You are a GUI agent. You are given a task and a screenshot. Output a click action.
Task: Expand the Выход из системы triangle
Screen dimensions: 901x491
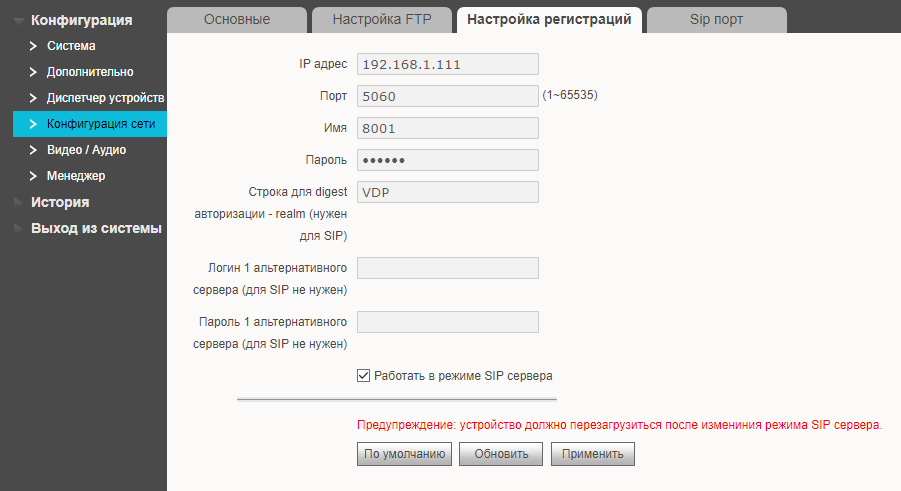coord(18,228)
